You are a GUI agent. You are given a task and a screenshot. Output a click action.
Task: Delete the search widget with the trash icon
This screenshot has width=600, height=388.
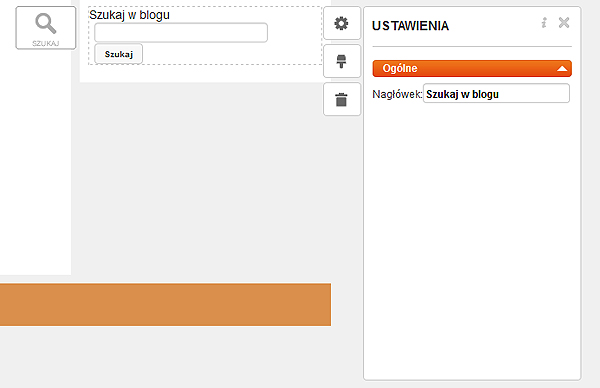[x=342, y=99]
